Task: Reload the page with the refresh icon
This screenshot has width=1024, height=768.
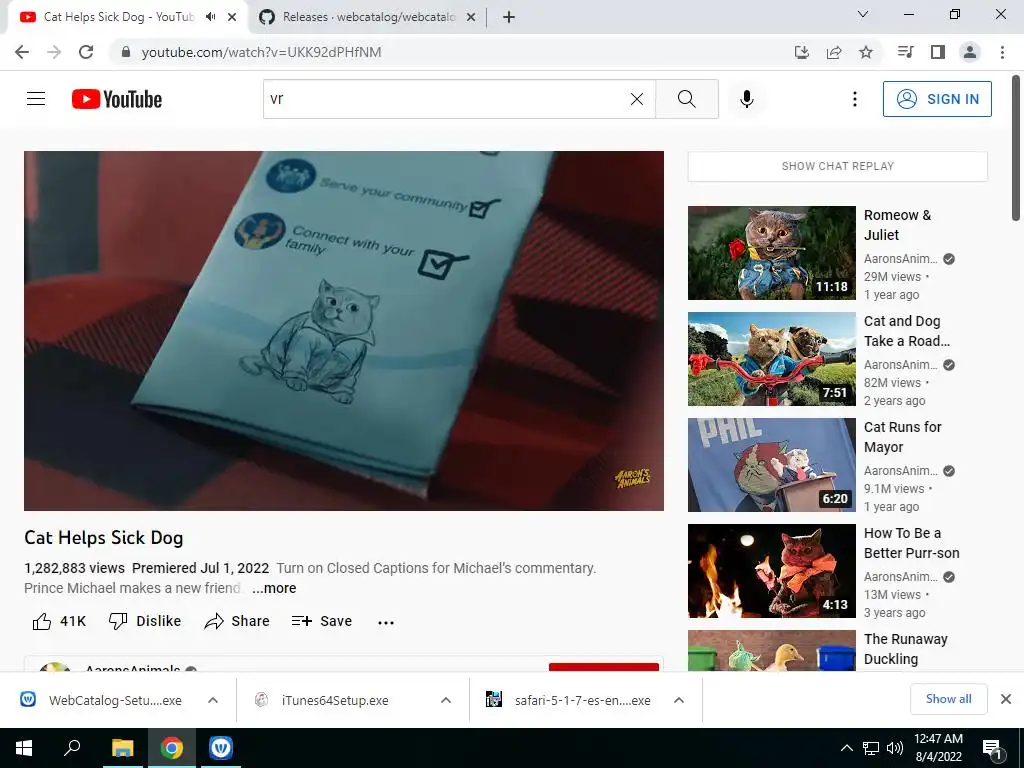Action: (x=86, y=52)
